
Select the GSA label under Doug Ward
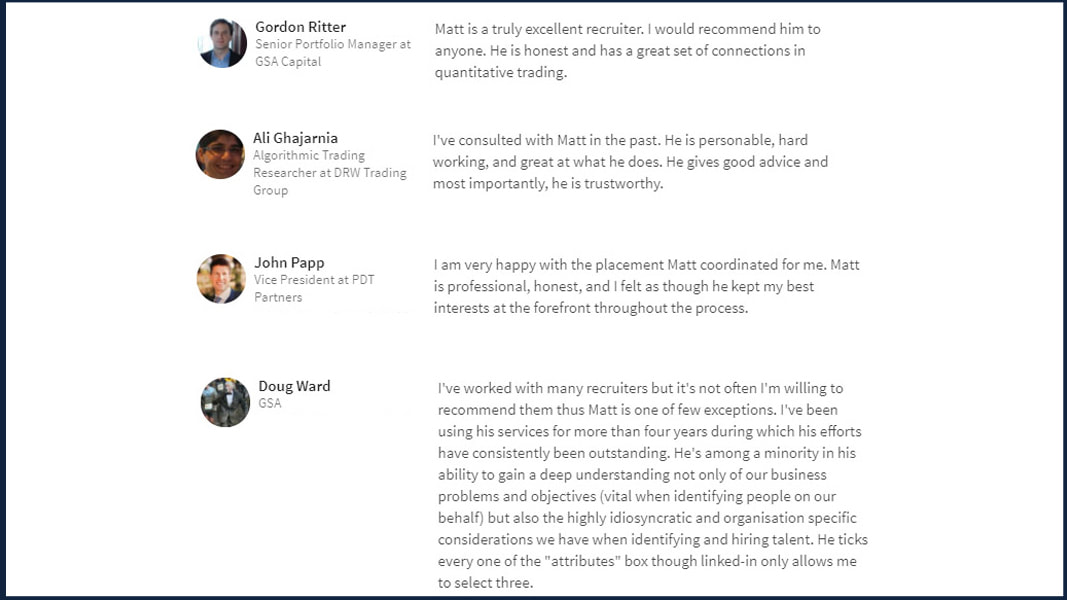(269, 403)
